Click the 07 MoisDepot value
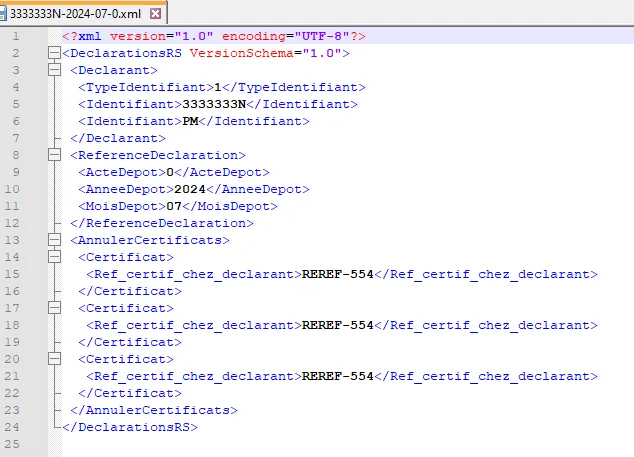Image resolution: width=634 pixels, height=457 pixels. 177,206
